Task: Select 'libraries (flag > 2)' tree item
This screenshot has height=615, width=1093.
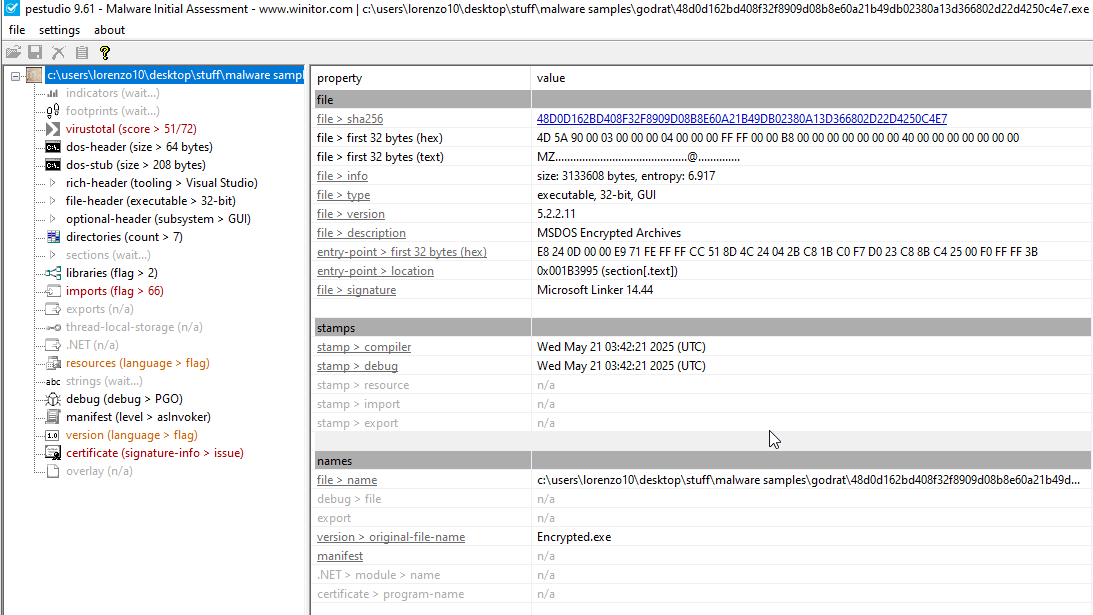Action: [x=112, y=273]
